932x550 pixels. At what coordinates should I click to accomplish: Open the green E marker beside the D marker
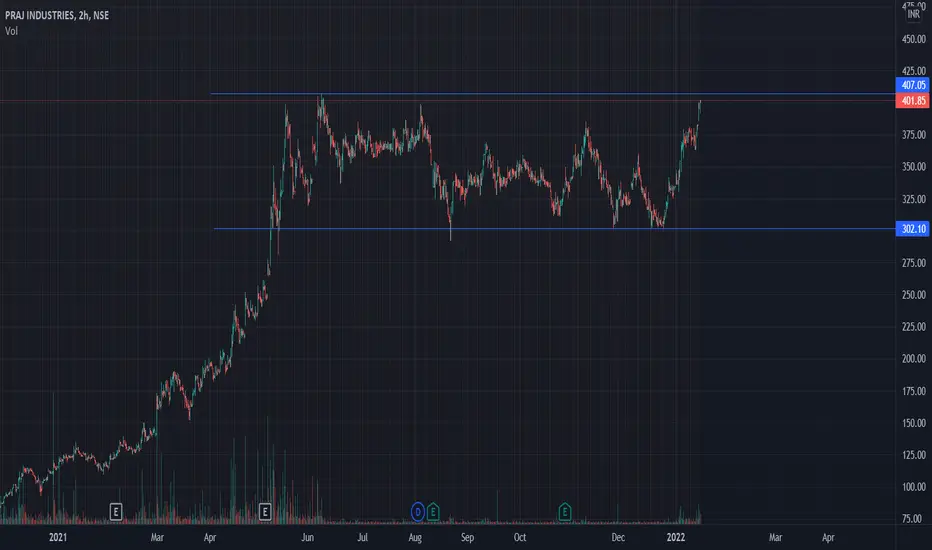433,511
